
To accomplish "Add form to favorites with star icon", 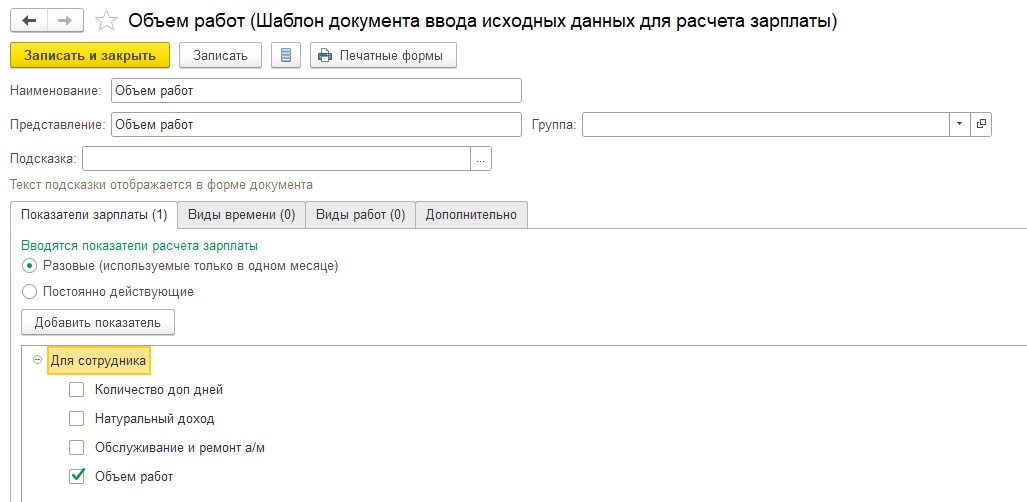I will click(106, 22).
